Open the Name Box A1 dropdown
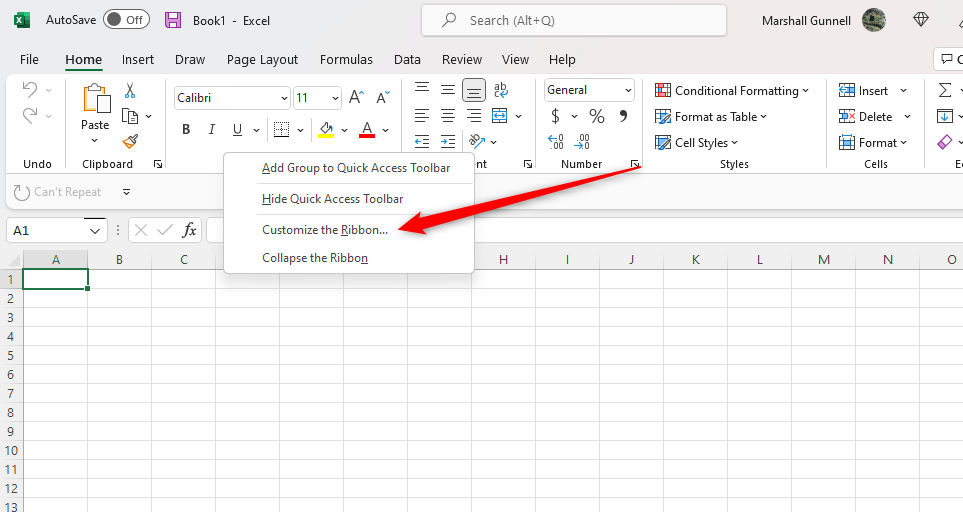 pos(95,231)
